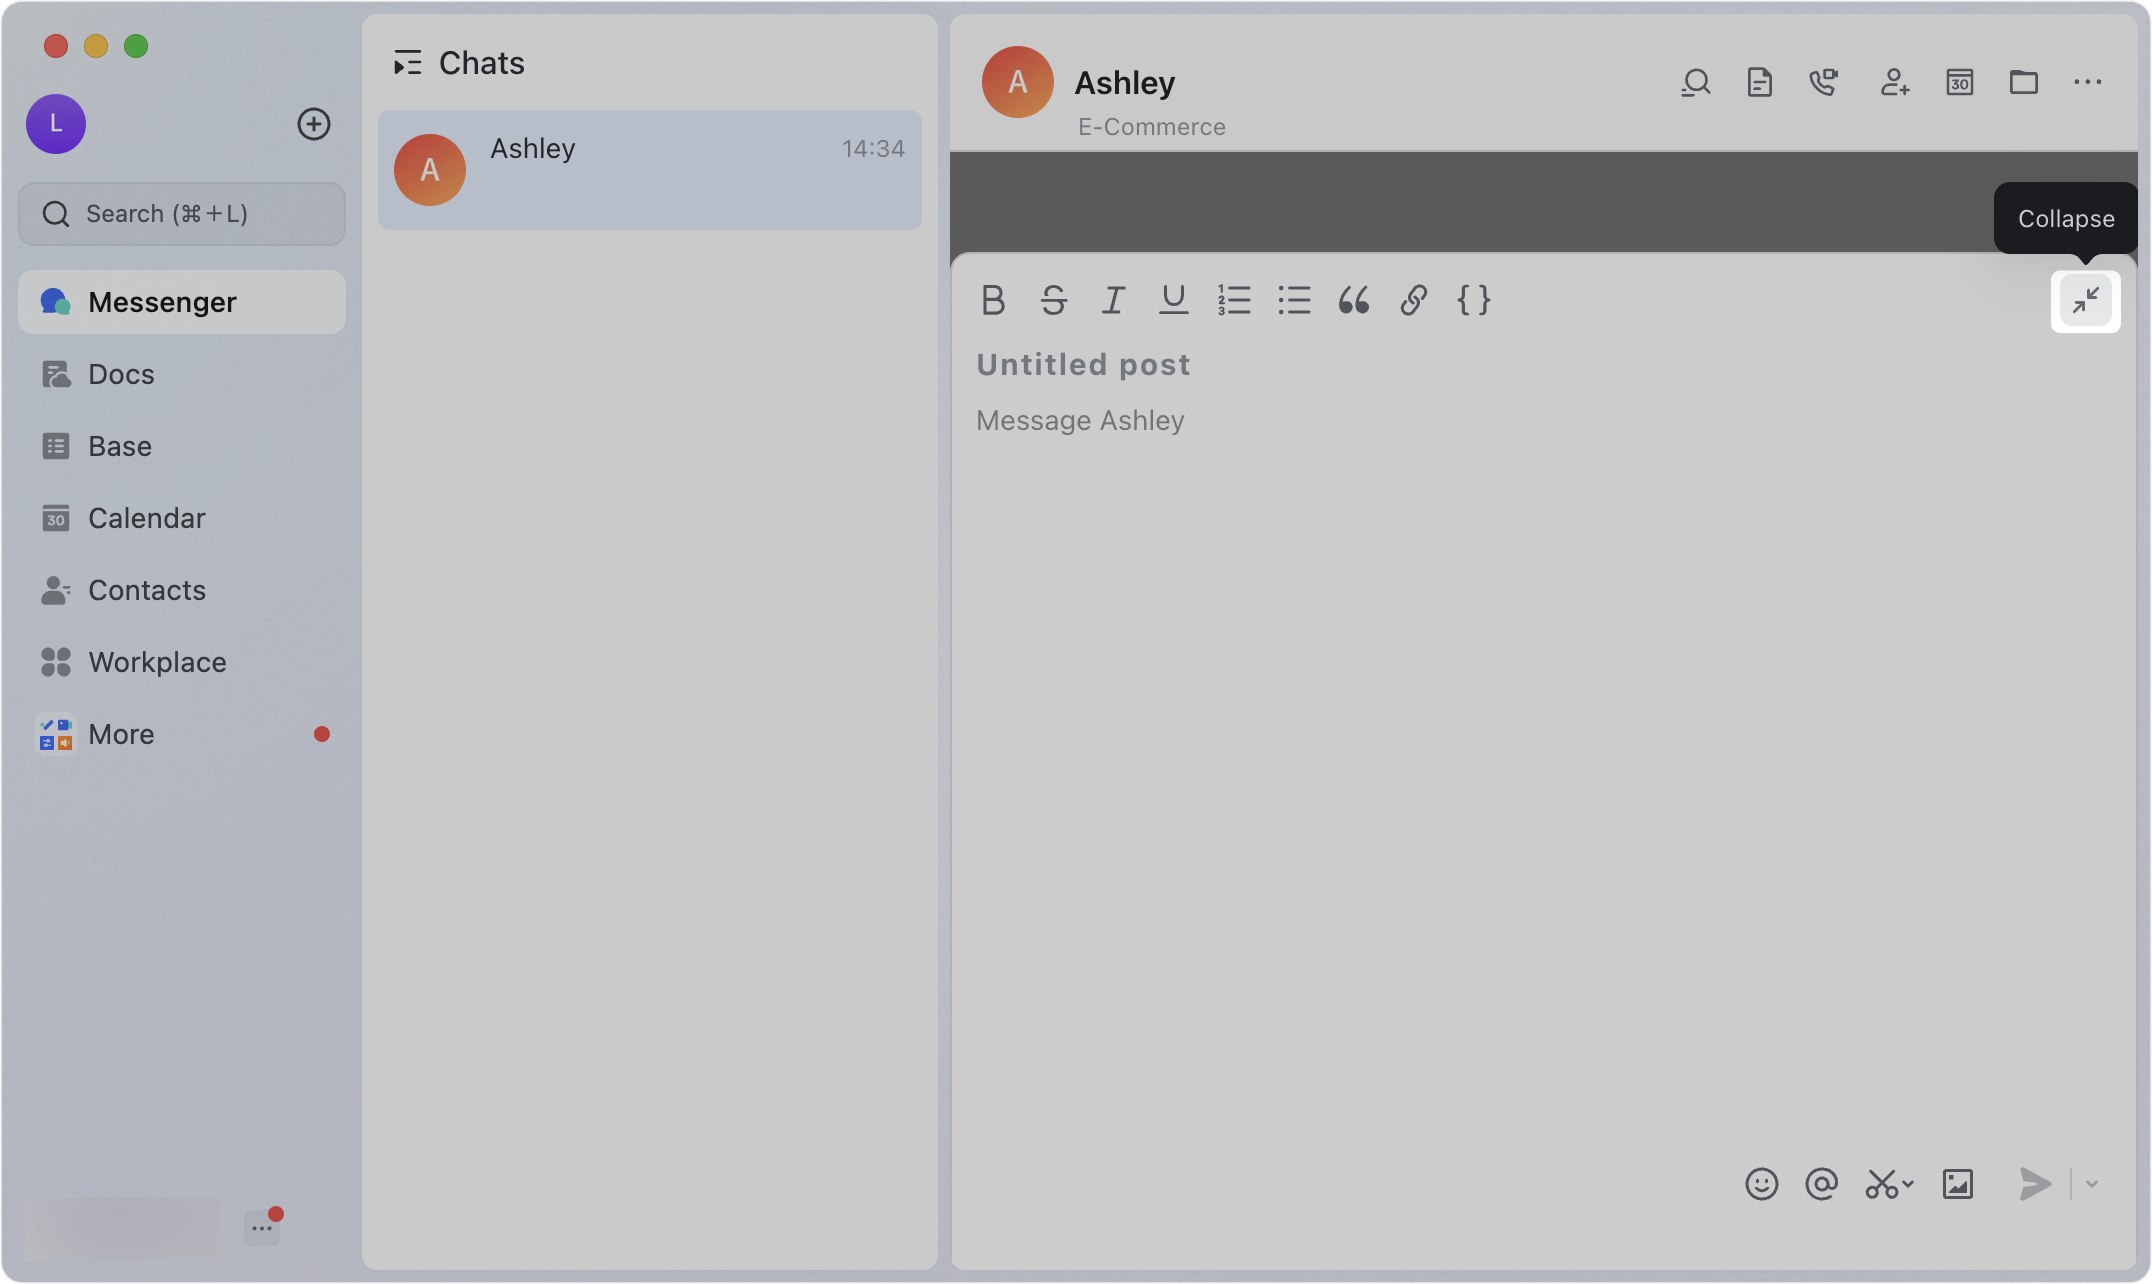
Task: Click the plus create button
Action: 314,124
